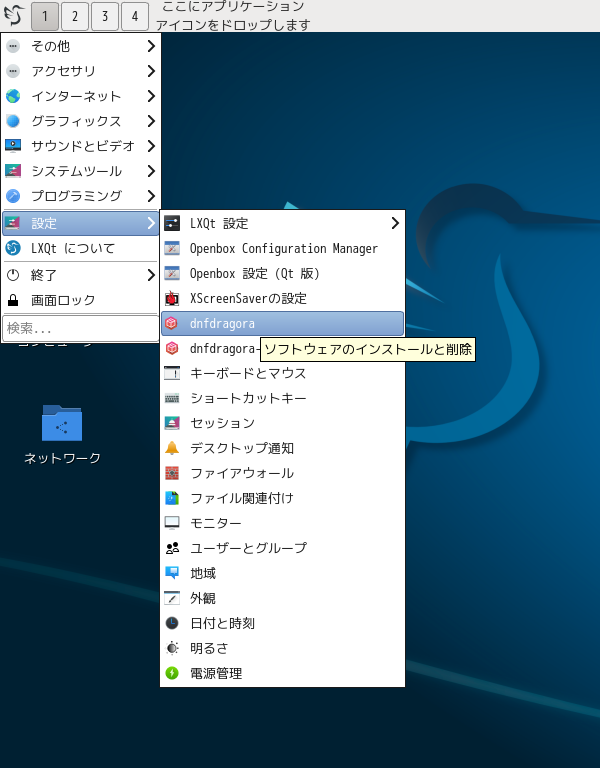Click the ファイアウォール text

pyautogui.click(x=242, y=473)
